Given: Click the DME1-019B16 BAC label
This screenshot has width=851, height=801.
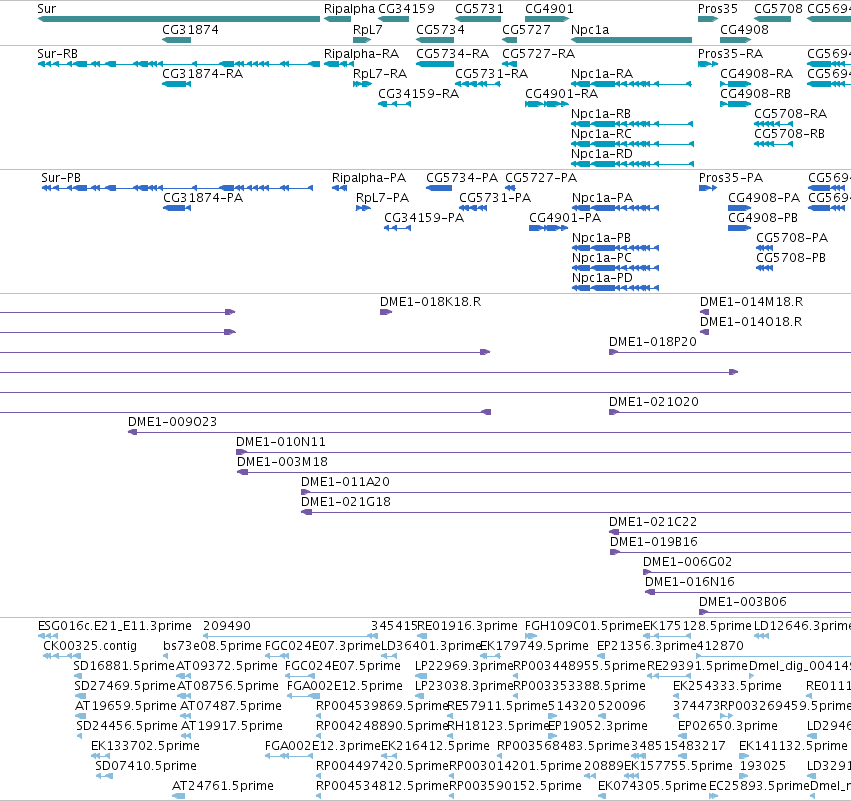Looking at the screenshot, I should click(x=654, y=542).
